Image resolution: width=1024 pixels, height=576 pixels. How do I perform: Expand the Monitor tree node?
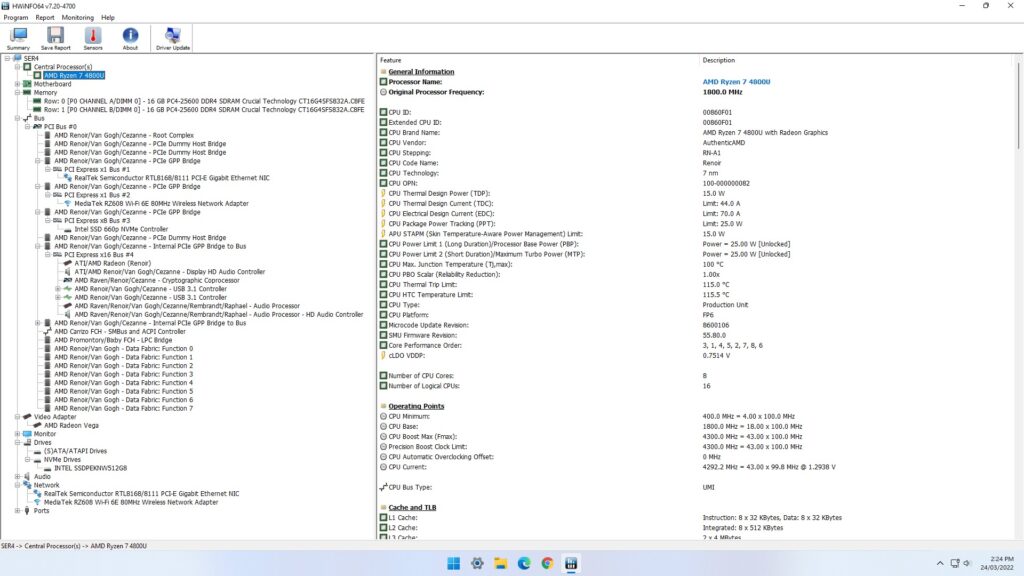point(17,434)
